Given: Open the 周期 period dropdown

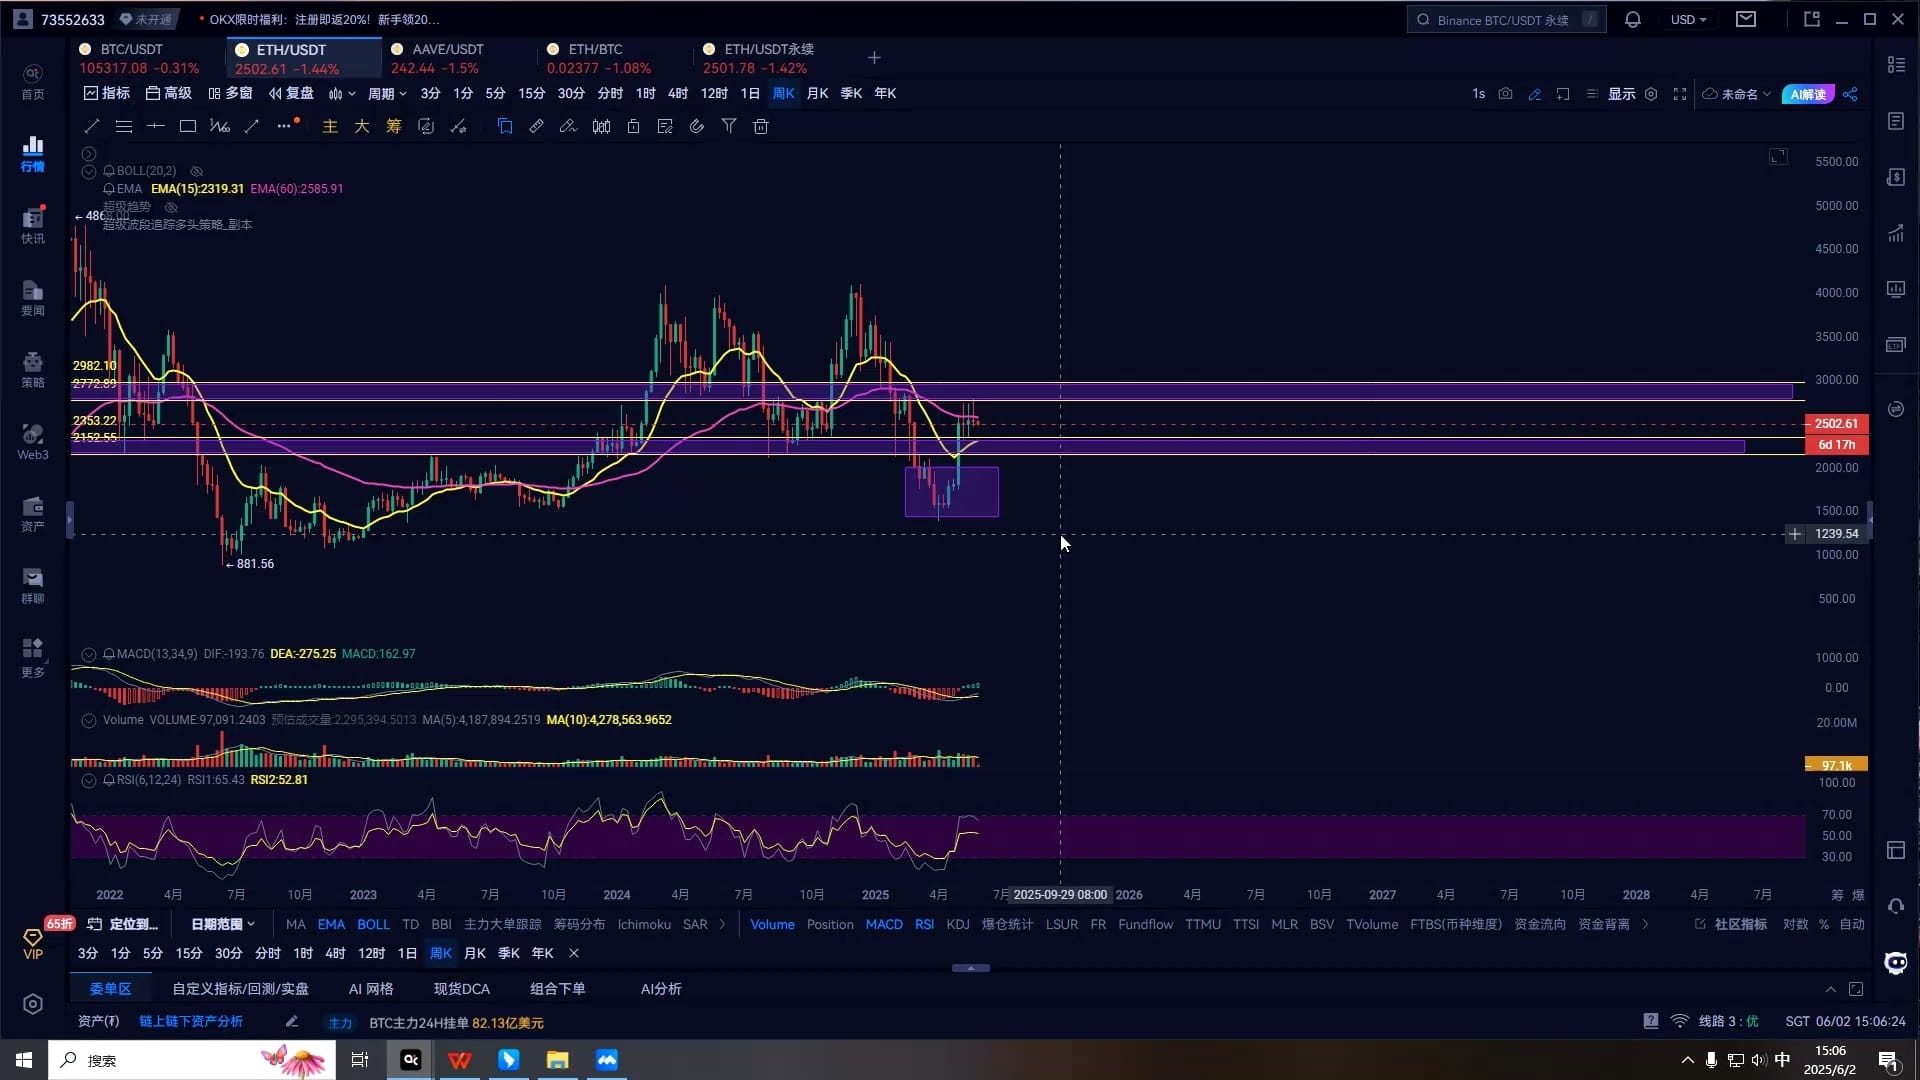Looking at the screenshot, I should pyautogui.click(x=385, y=93).
